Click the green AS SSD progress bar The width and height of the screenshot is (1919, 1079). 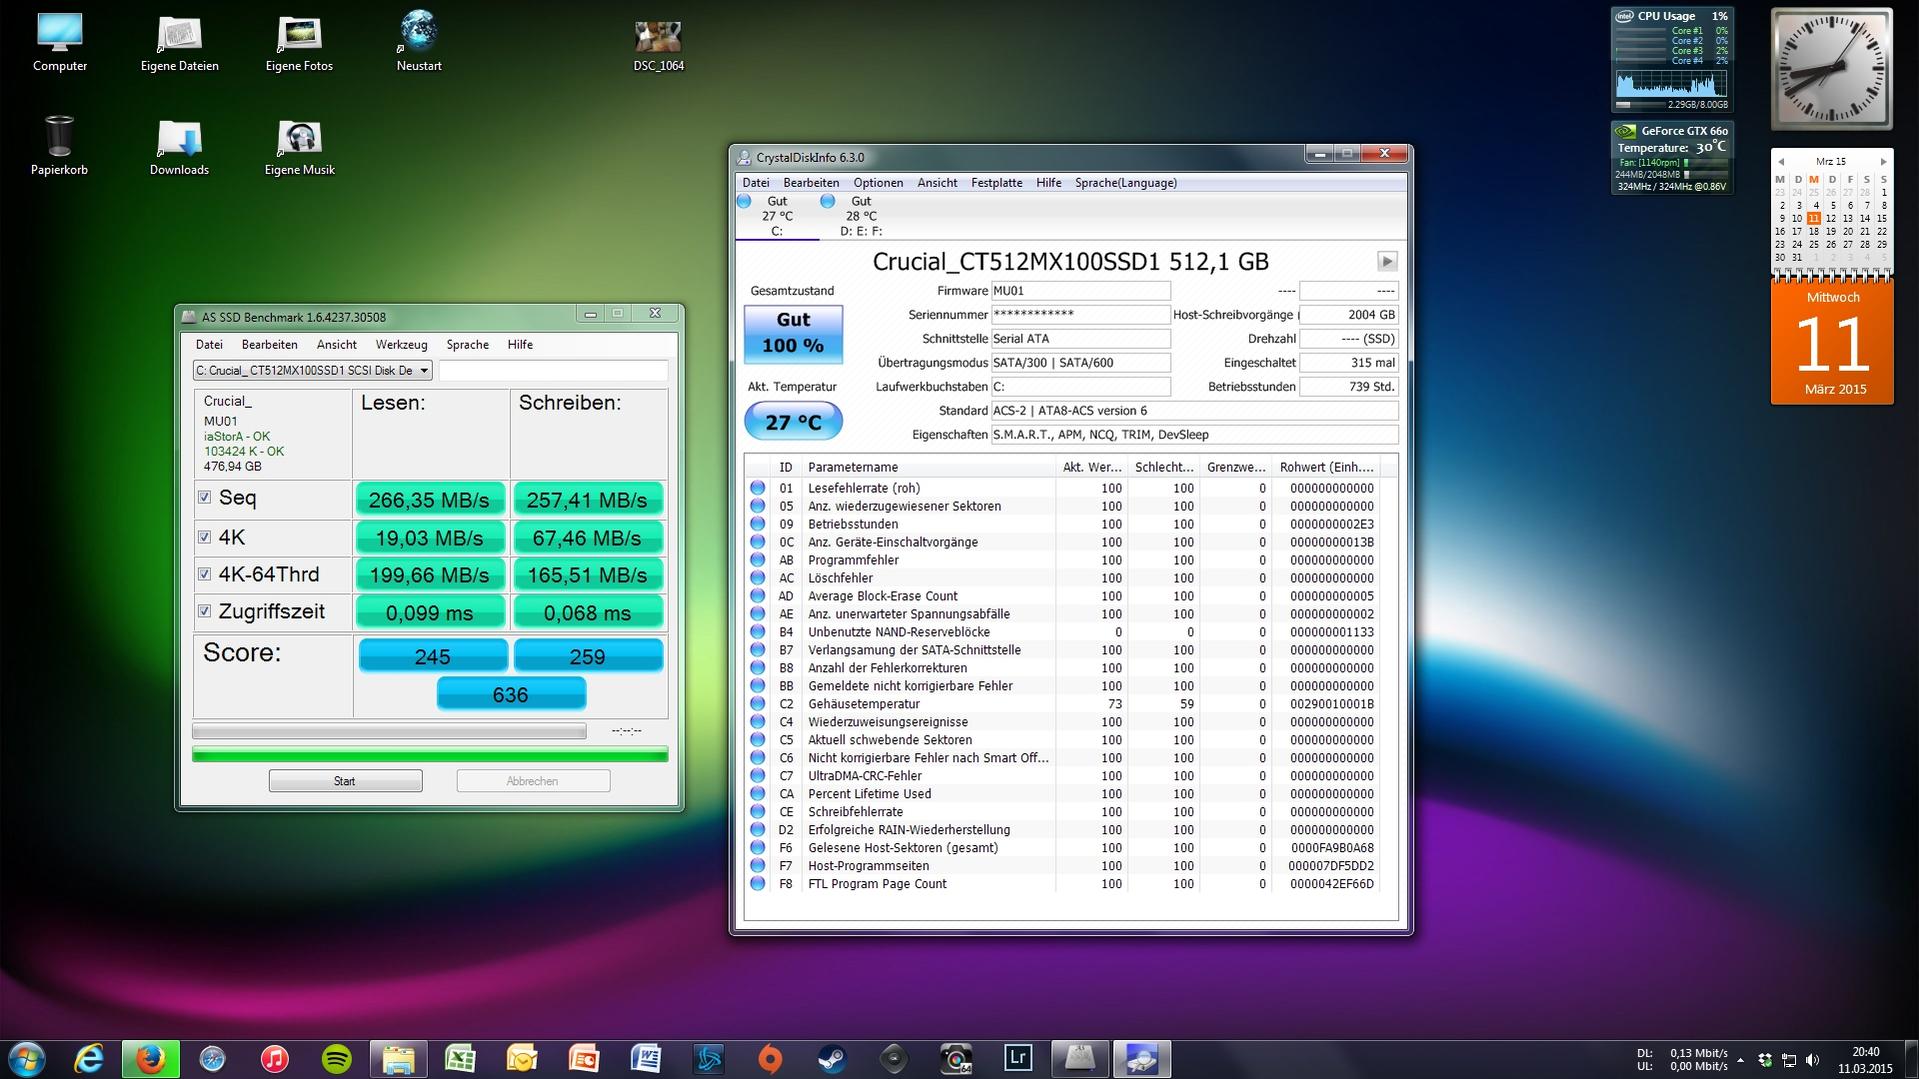(430, 755)
